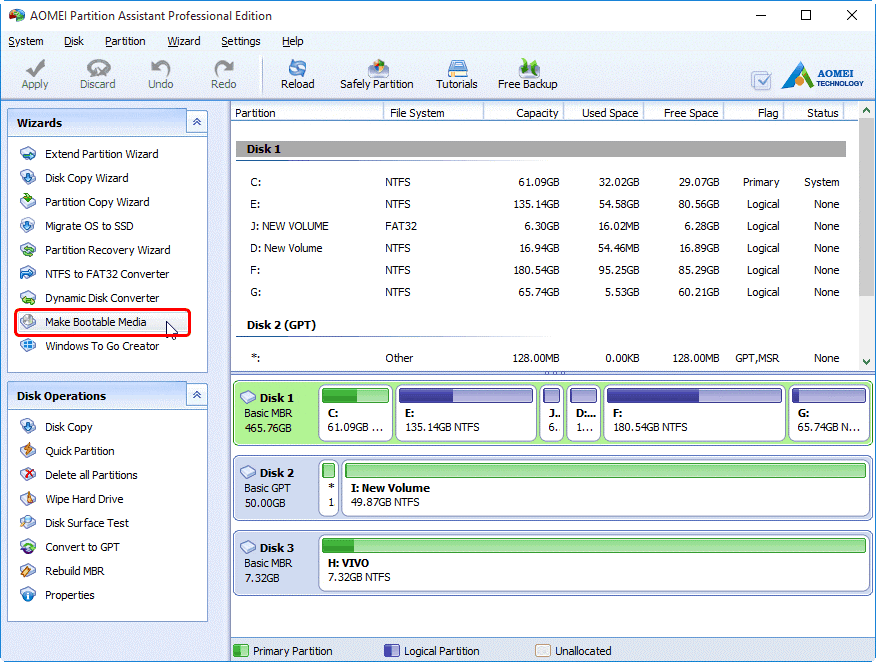Open the Partition menu
The width and height of the screenshot is (876, 662).
point(125,41)
